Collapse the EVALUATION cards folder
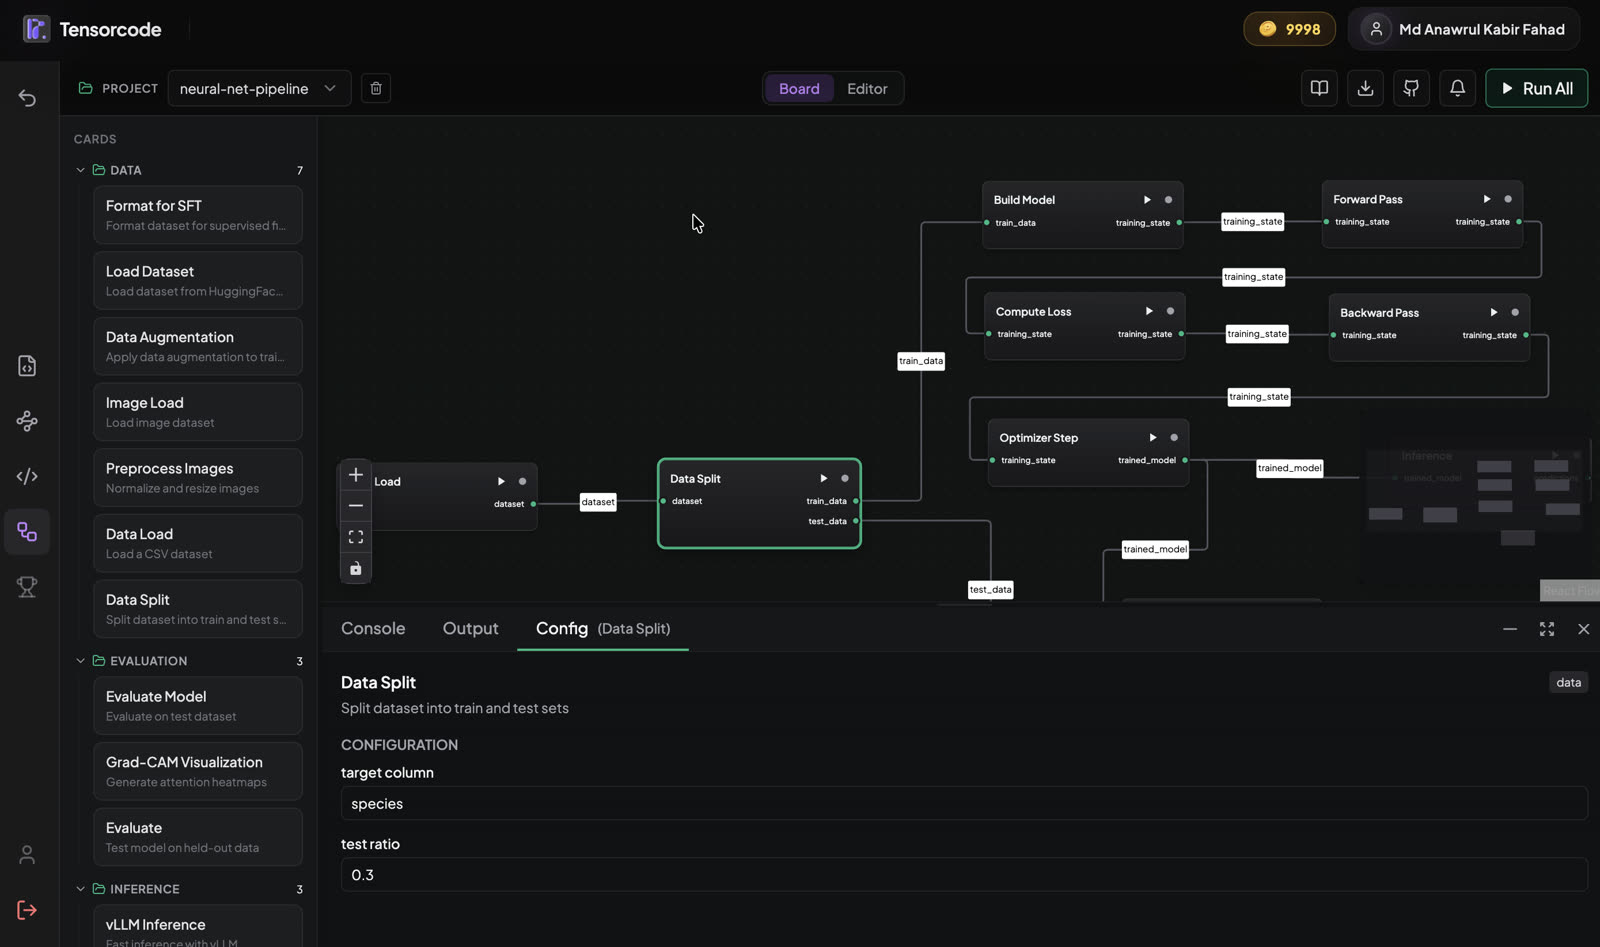This screenshot has width=1600, height=947. click(81, 661)
